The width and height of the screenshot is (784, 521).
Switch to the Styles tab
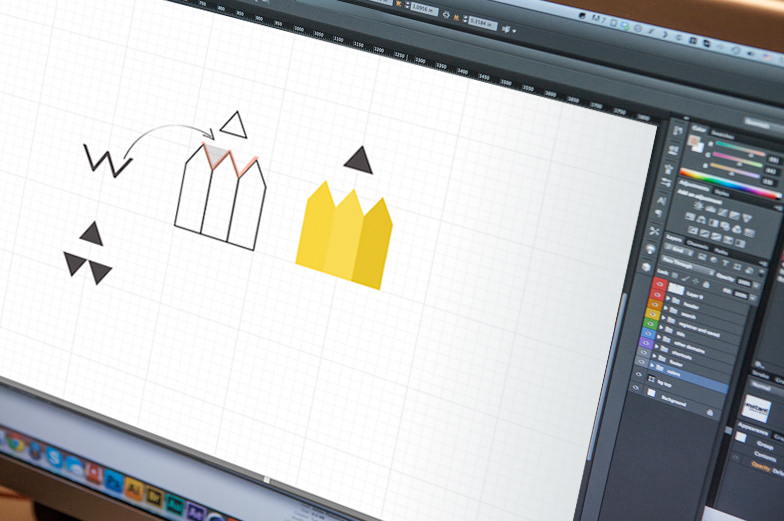722,193
